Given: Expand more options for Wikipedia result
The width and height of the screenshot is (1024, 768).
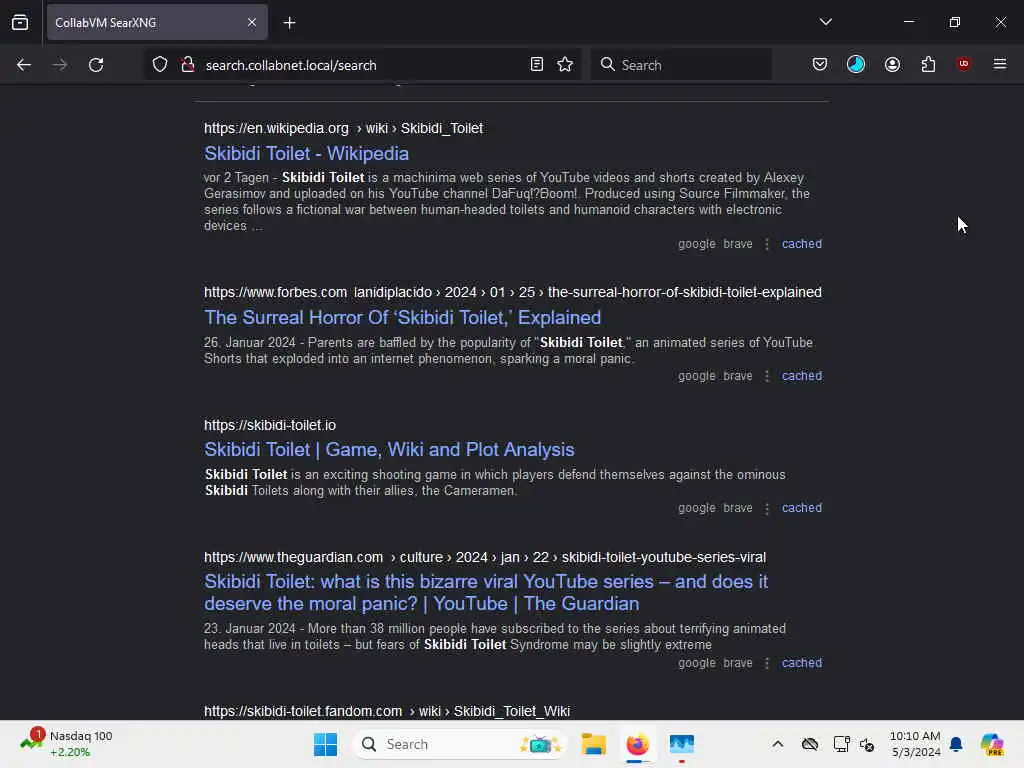Looking at the screenshot, I should (x=767, y=244).
